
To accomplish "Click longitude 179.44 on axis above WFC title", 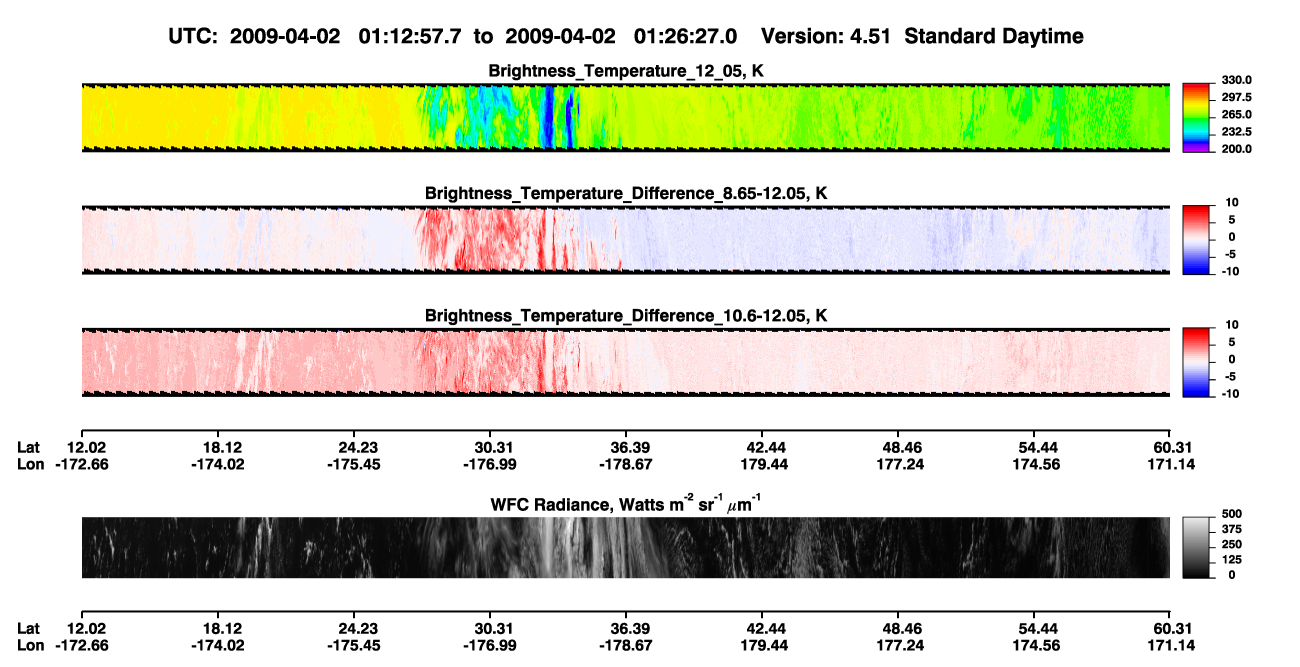I will pyautogui.click(x=762, y=465).
